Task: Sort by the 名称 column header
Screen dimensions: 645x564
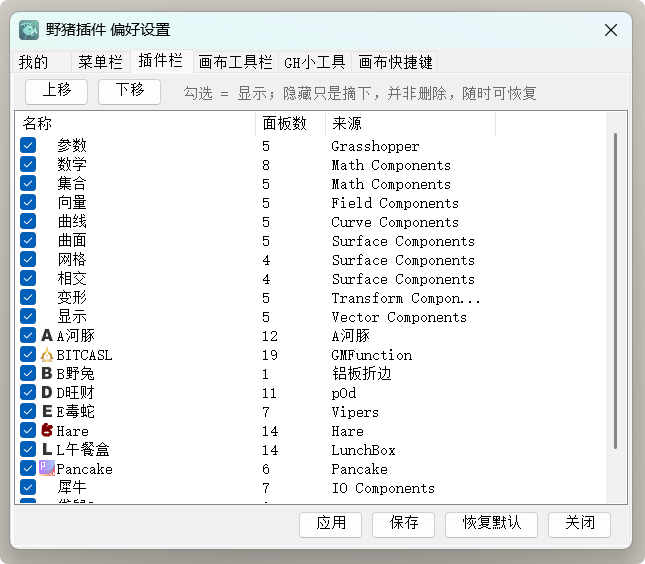Action: click(135, 123)
